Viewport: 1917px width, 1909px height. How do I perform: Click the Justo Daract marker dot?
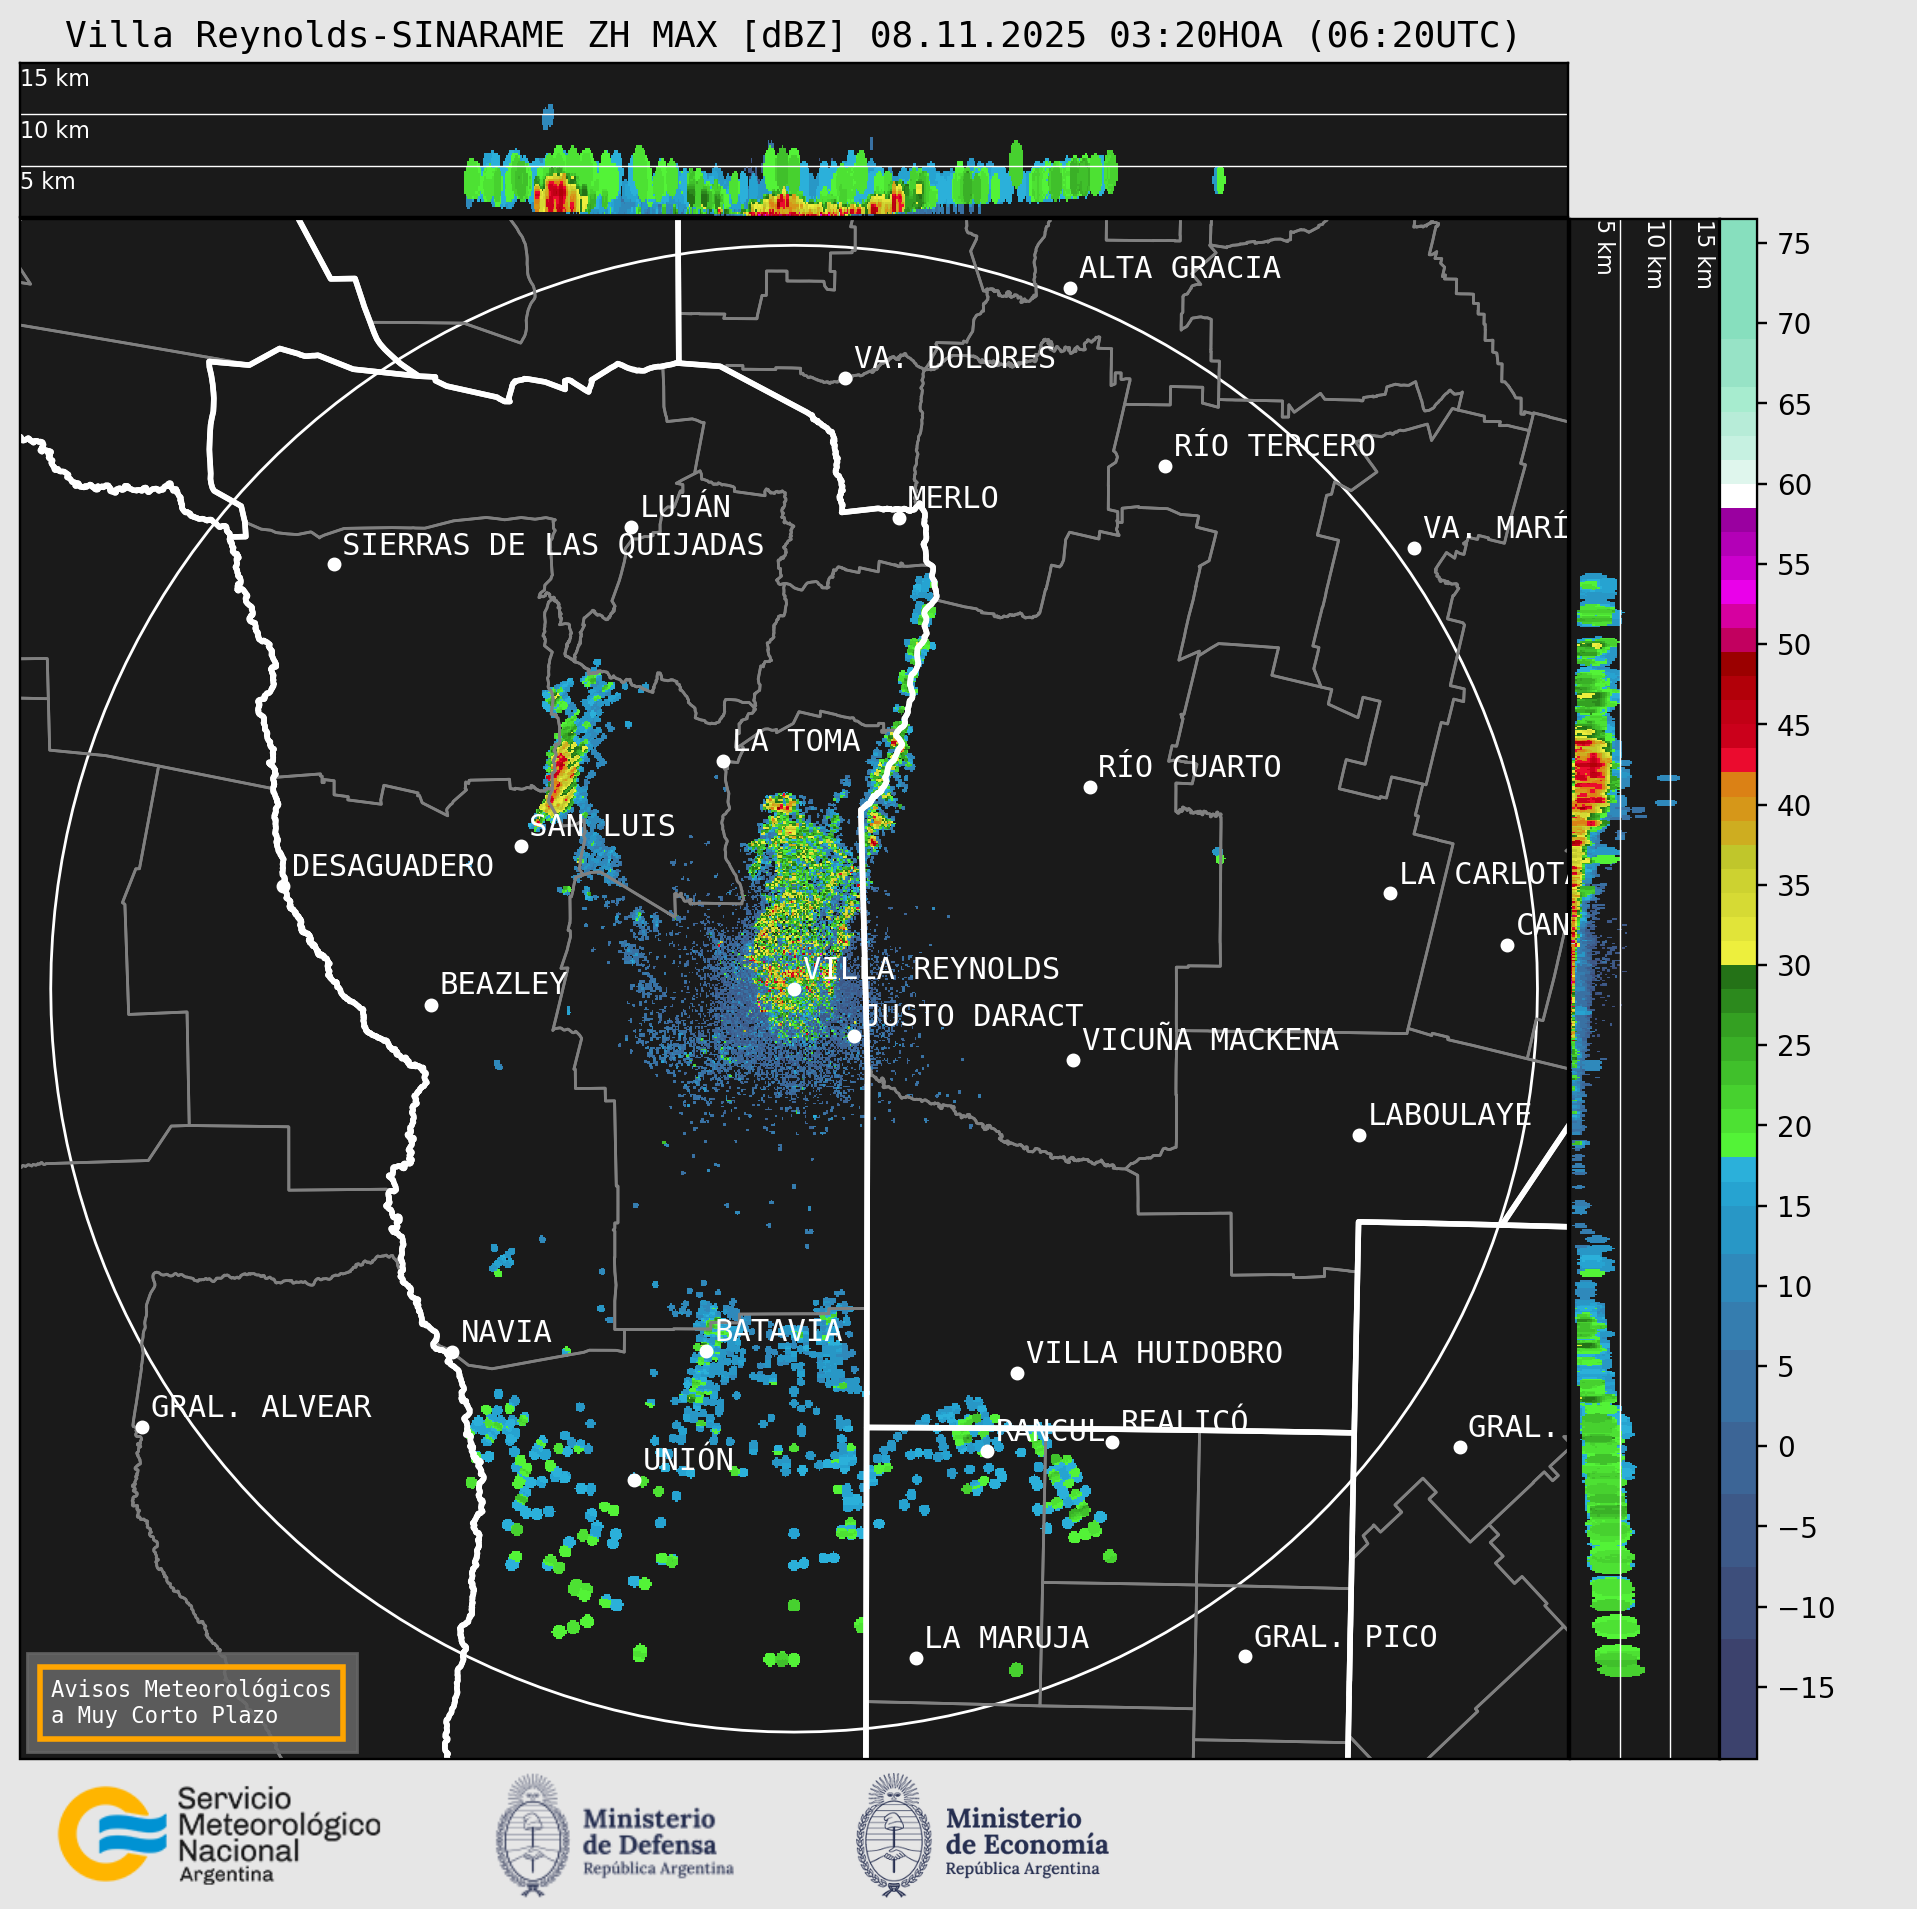click(854, 1036)
